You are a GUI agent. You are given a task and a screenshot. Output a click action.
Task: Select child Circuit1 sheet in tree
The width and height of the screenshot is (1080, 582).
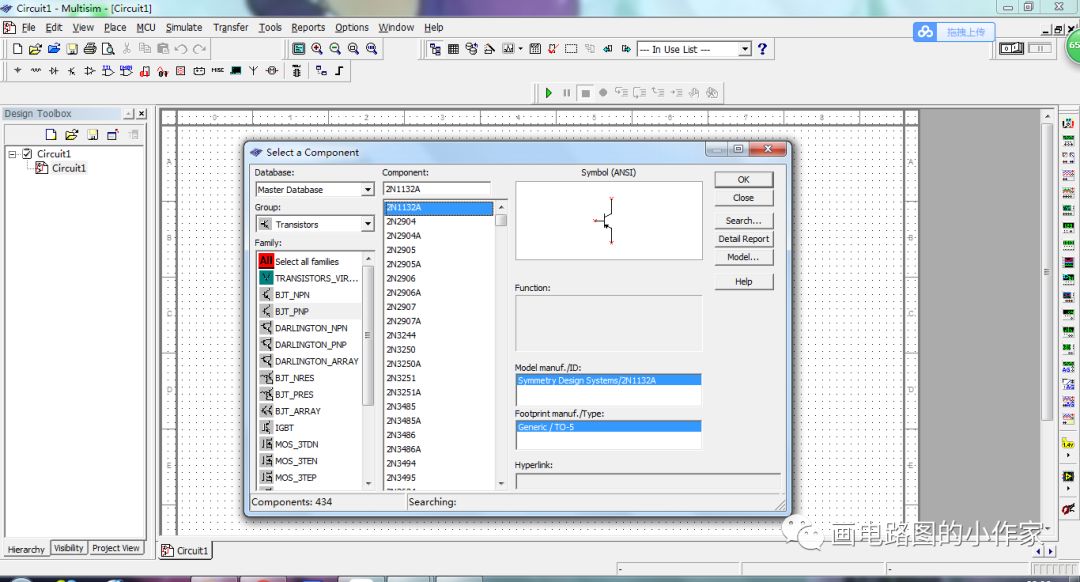click(68, 168)
